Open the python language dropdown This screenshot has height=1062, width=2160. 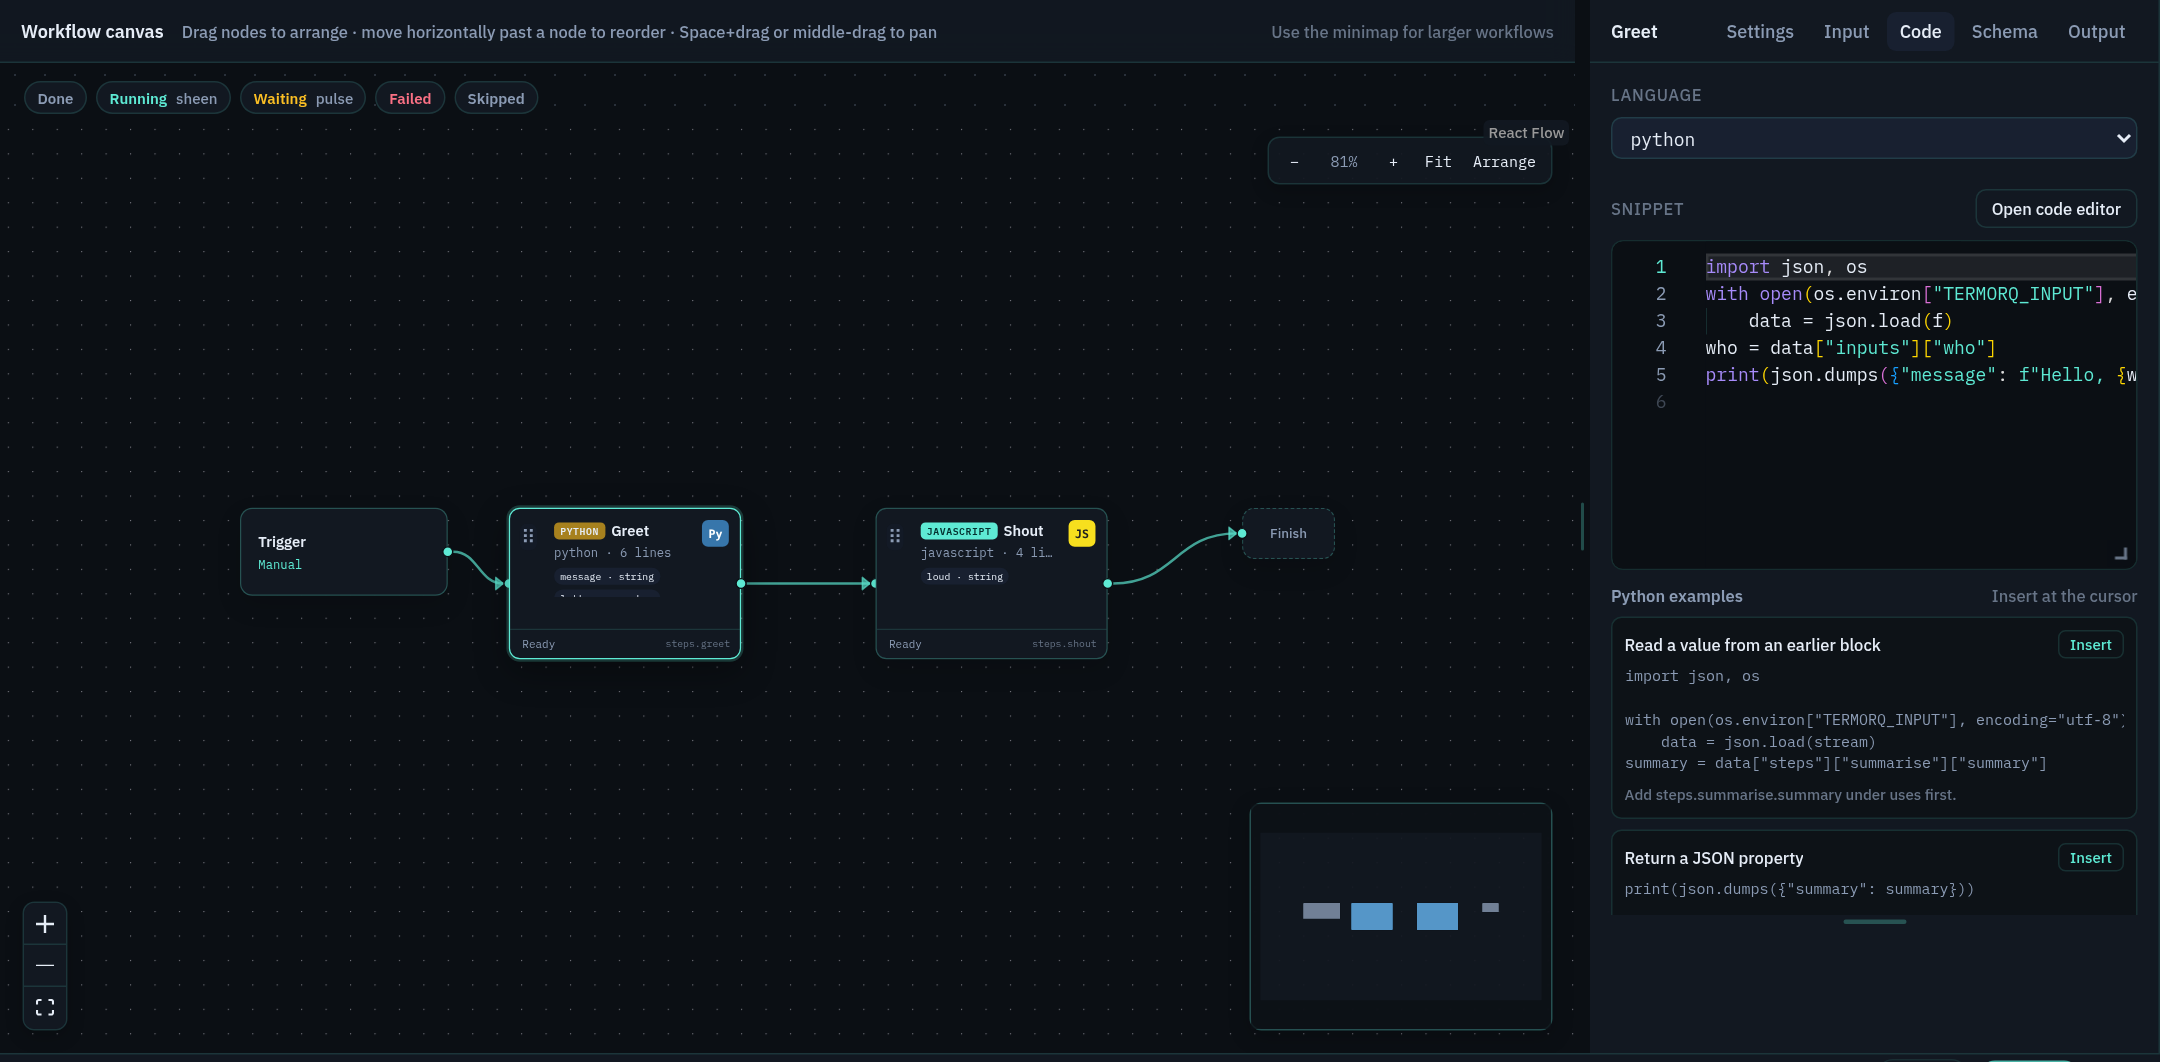point(1874,139)
